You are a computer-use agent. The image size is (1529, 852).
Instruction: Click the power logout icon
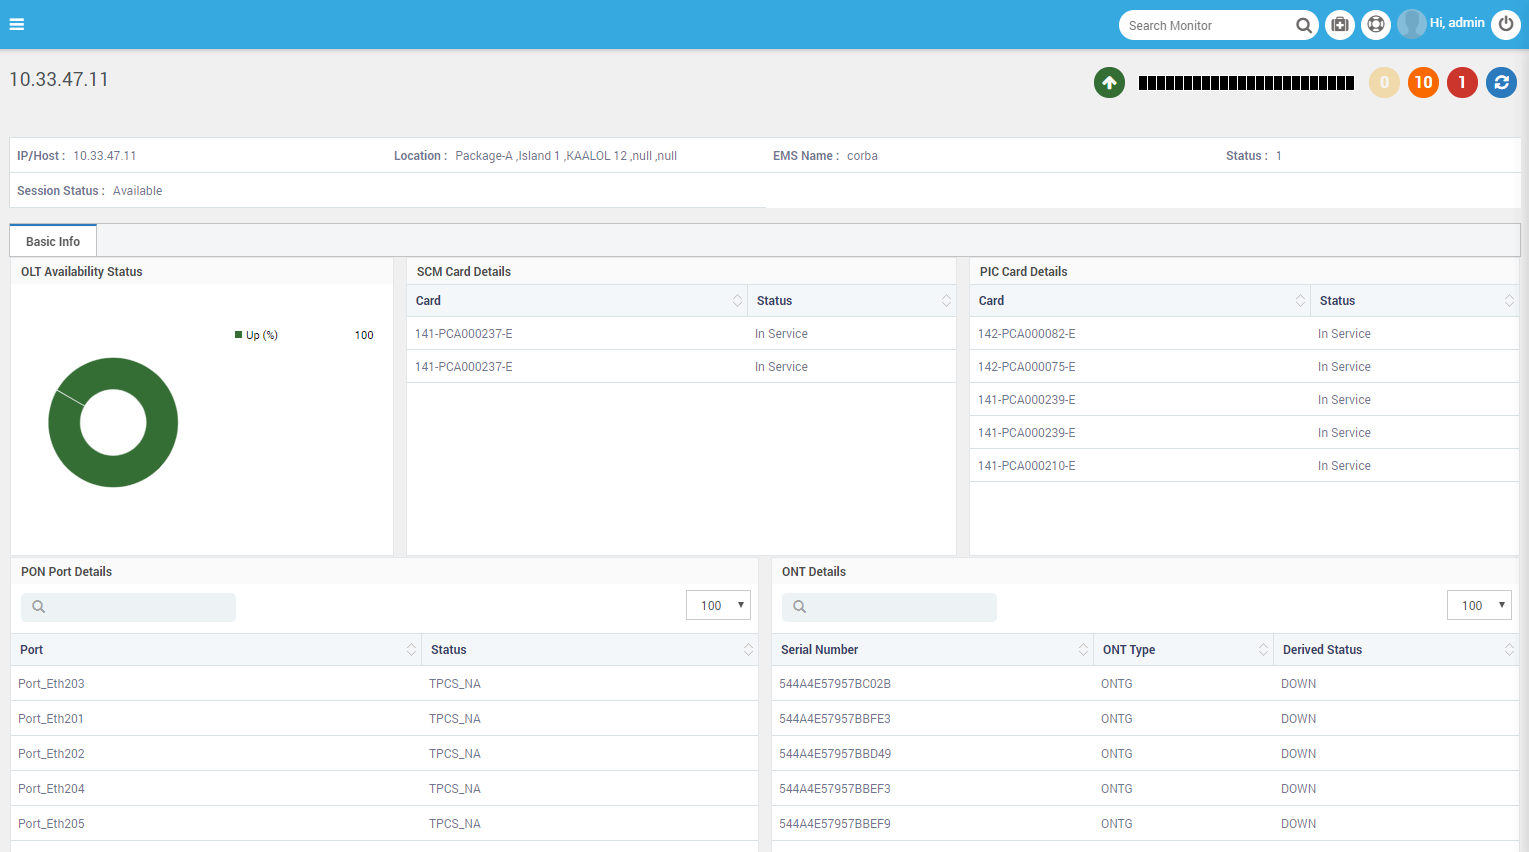point(1506,25)
